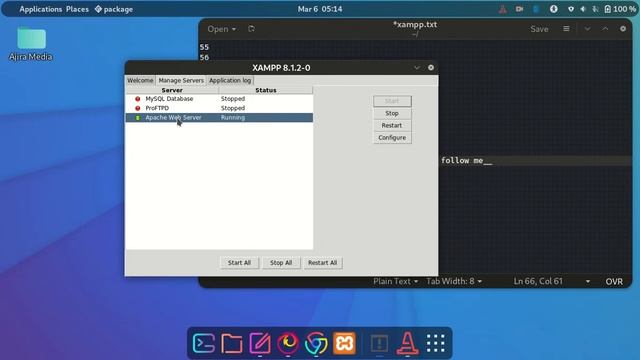Click ProFTPD red status icon
This screenshot has width=640, height=360.
[x=138, y=108]
